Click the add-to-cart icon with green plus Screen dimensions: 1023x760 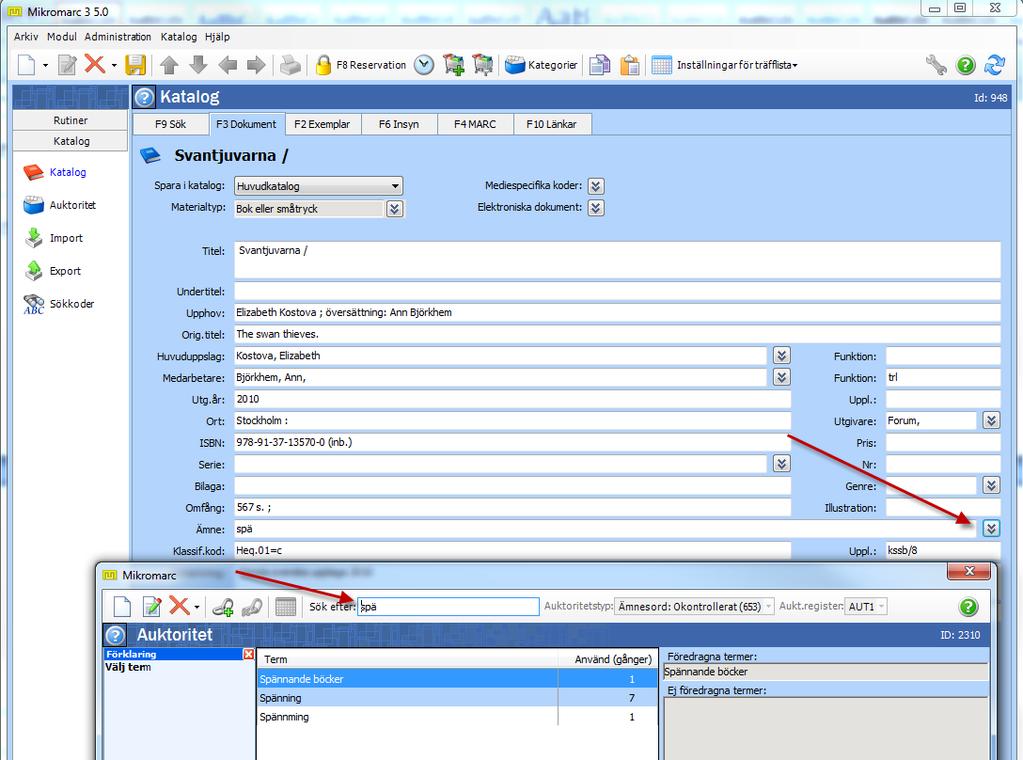pos(453,65)
